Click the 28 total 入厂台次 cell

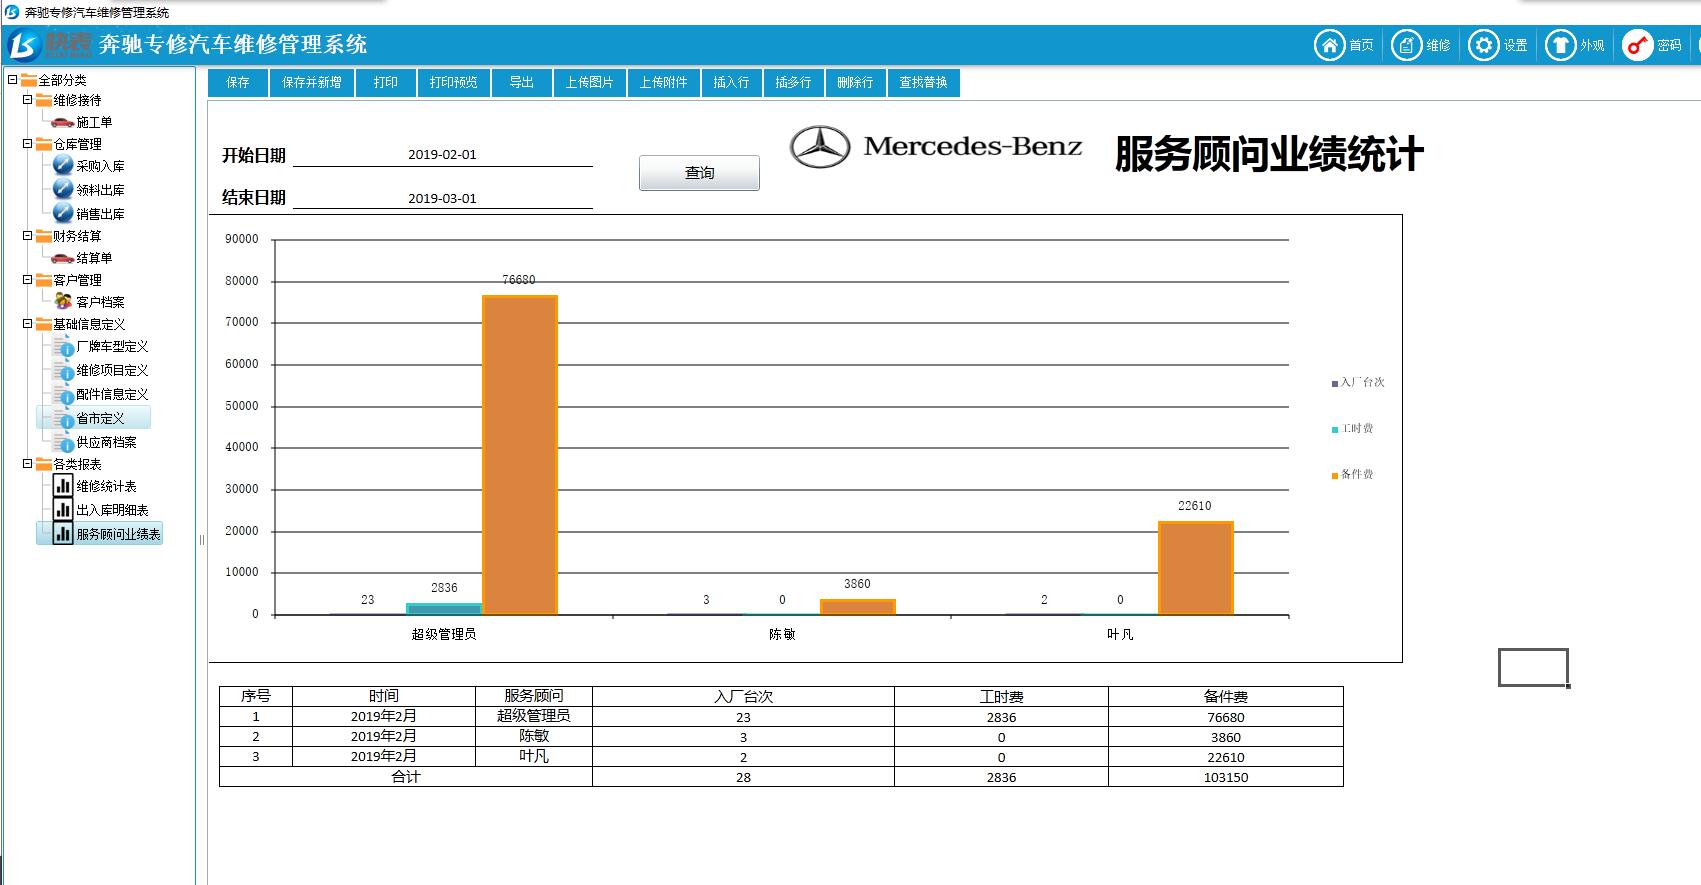pyautogui.click(x=743, y=777)
